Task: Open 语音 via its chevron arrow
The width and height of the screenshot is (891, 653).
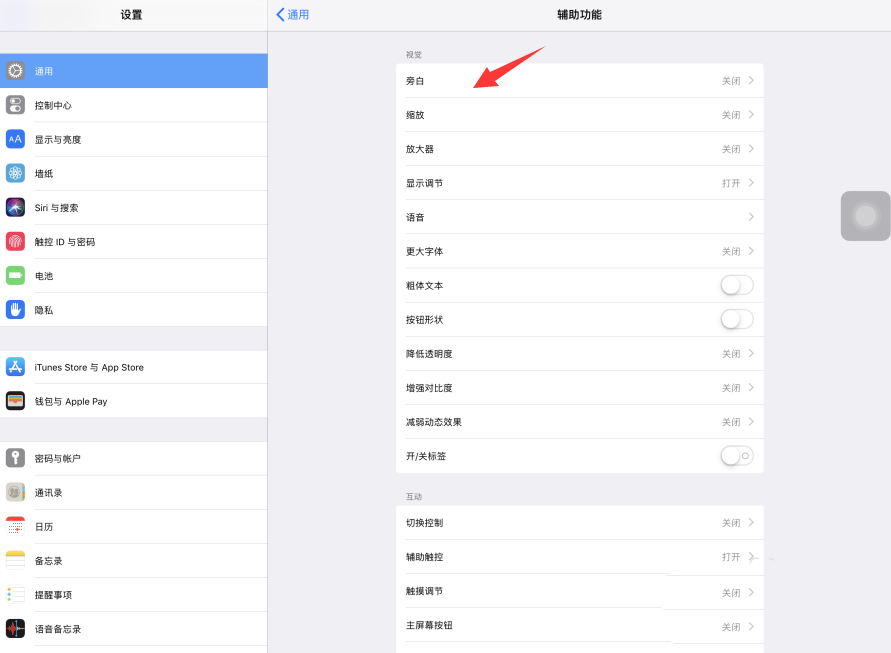Action: coord(751,217)
